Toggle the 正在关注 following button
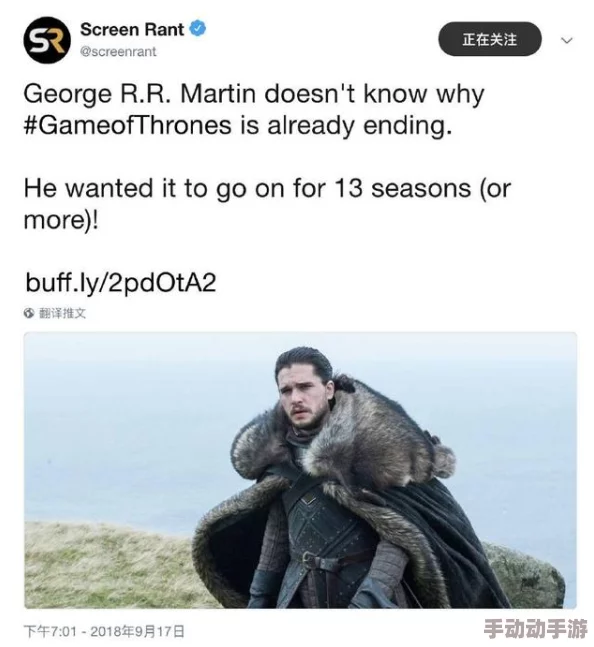The height and width of the screenshot is (647, 594). 489,39
